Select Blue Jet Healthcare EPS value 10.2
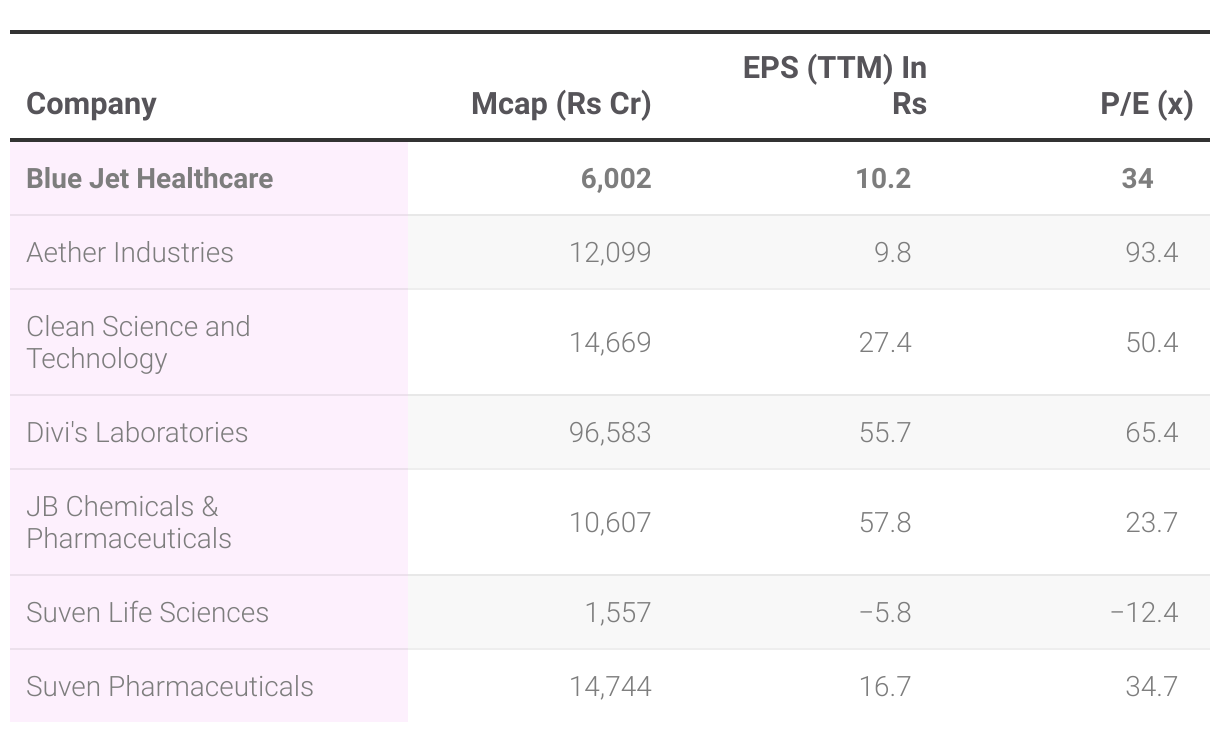 coord(883,178)
